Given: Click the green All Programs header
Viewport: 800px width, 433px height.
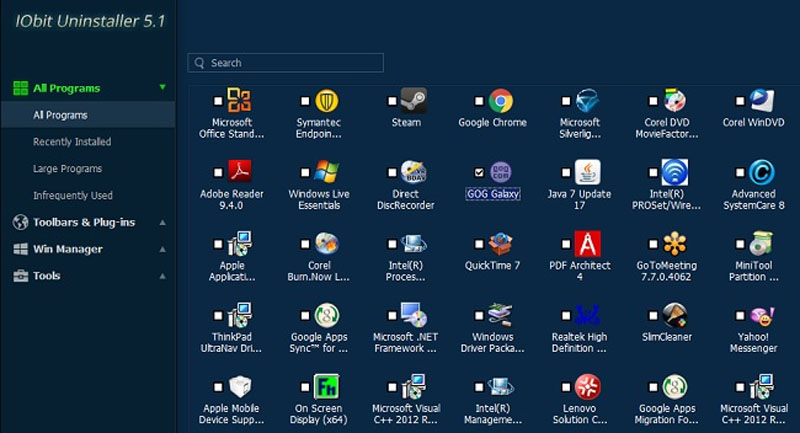Looking at the screenshot, I should [x=66, y=88].
